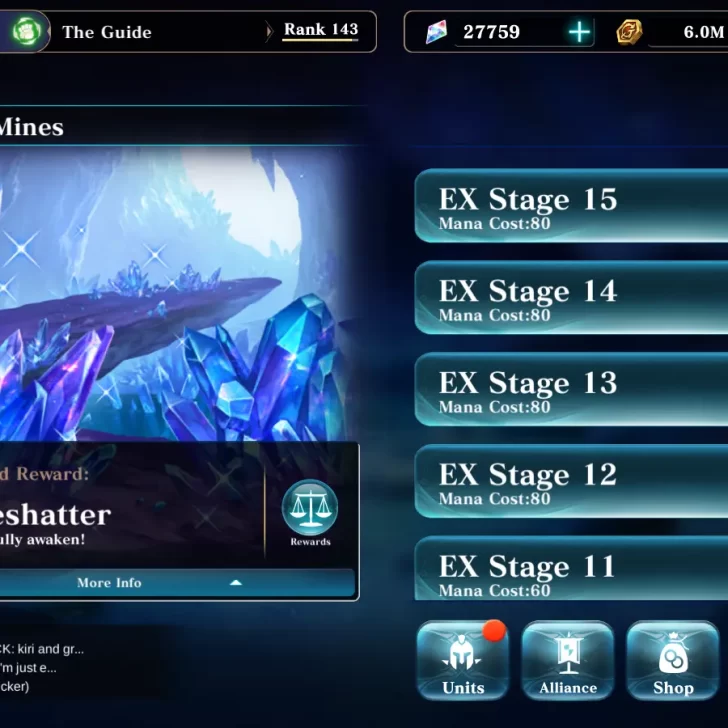Select EX Stage 15
The width and height of the screenshot is (728, 728).
pyautogui.click(x=571, y=206)
